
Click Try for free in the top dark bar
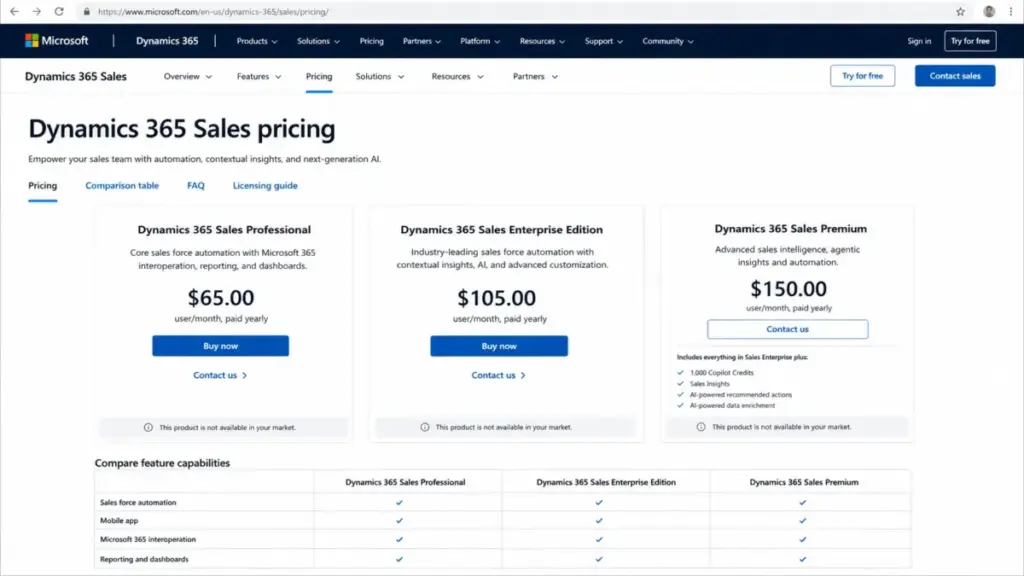[x=970, y=41]
